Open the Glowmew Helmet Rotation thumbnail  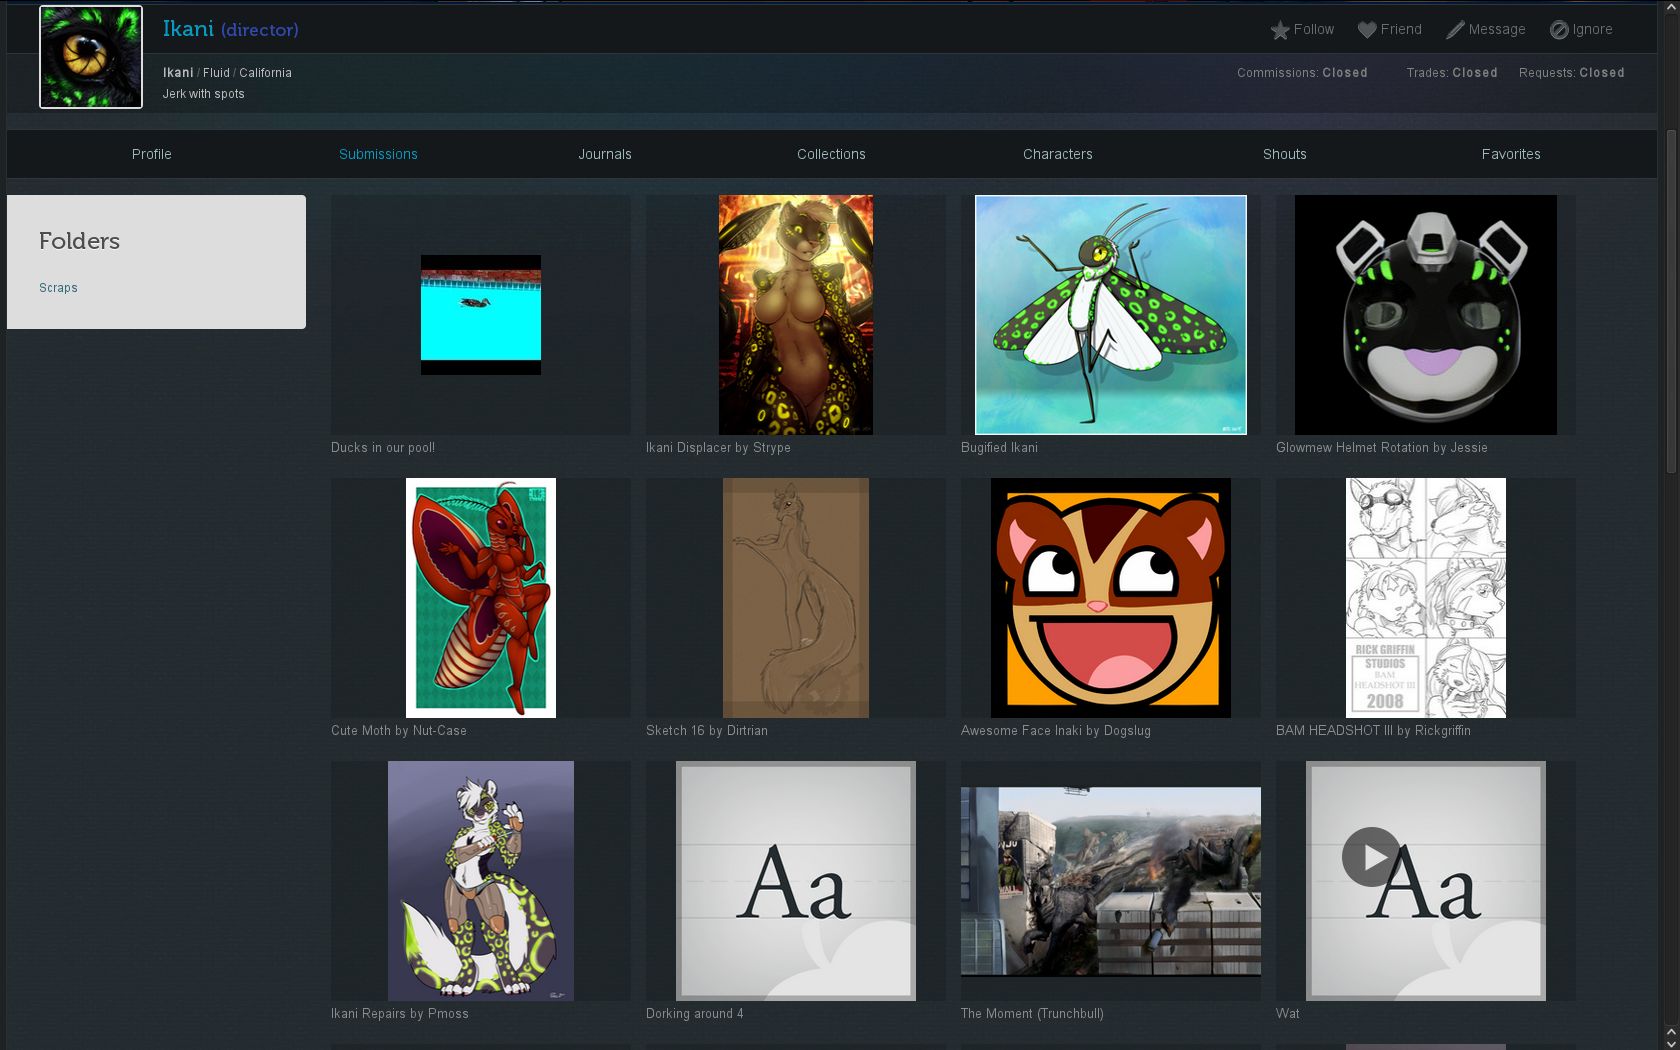pyautogui.click(x=1425, y=315)
